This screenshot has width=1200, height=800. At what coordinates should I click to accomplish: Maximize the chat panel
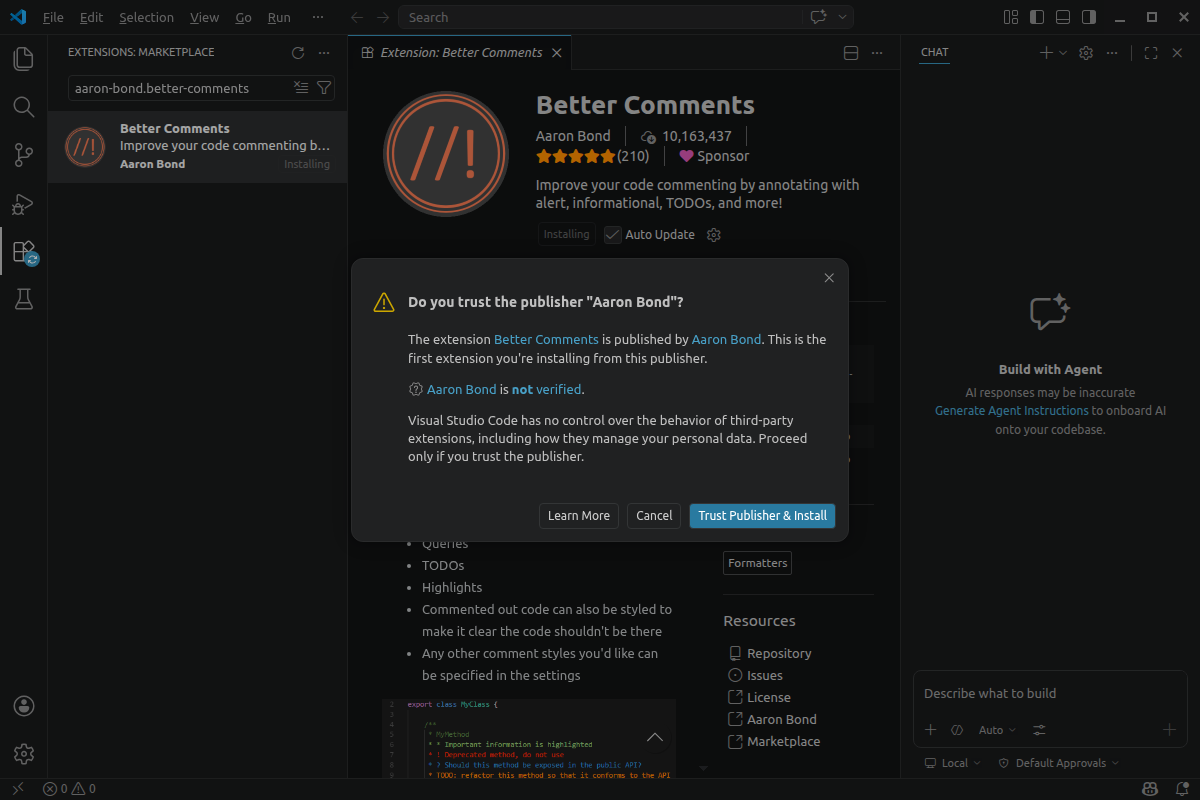point(1151,53)
